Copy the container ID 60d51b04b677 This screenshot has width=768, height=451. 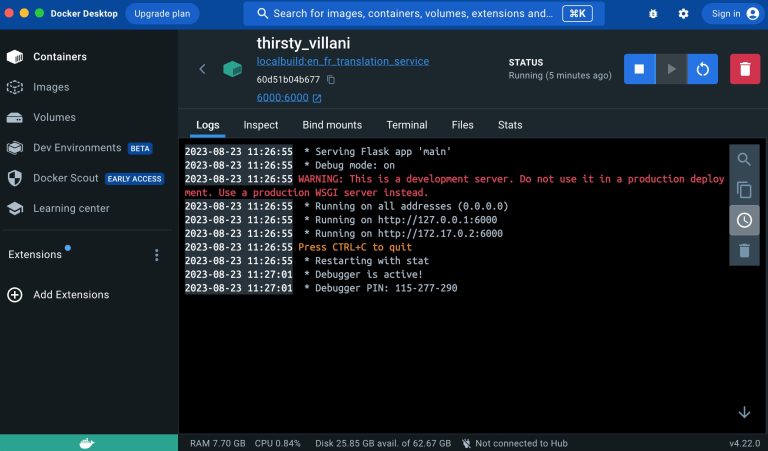point(331,79)
